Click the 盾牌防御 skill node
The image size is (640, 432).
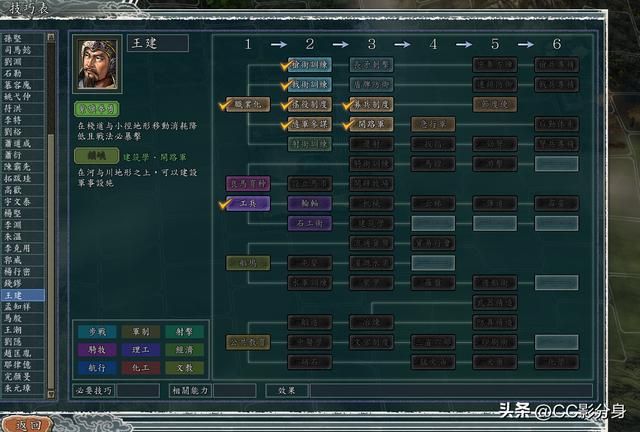click(371, 85)
